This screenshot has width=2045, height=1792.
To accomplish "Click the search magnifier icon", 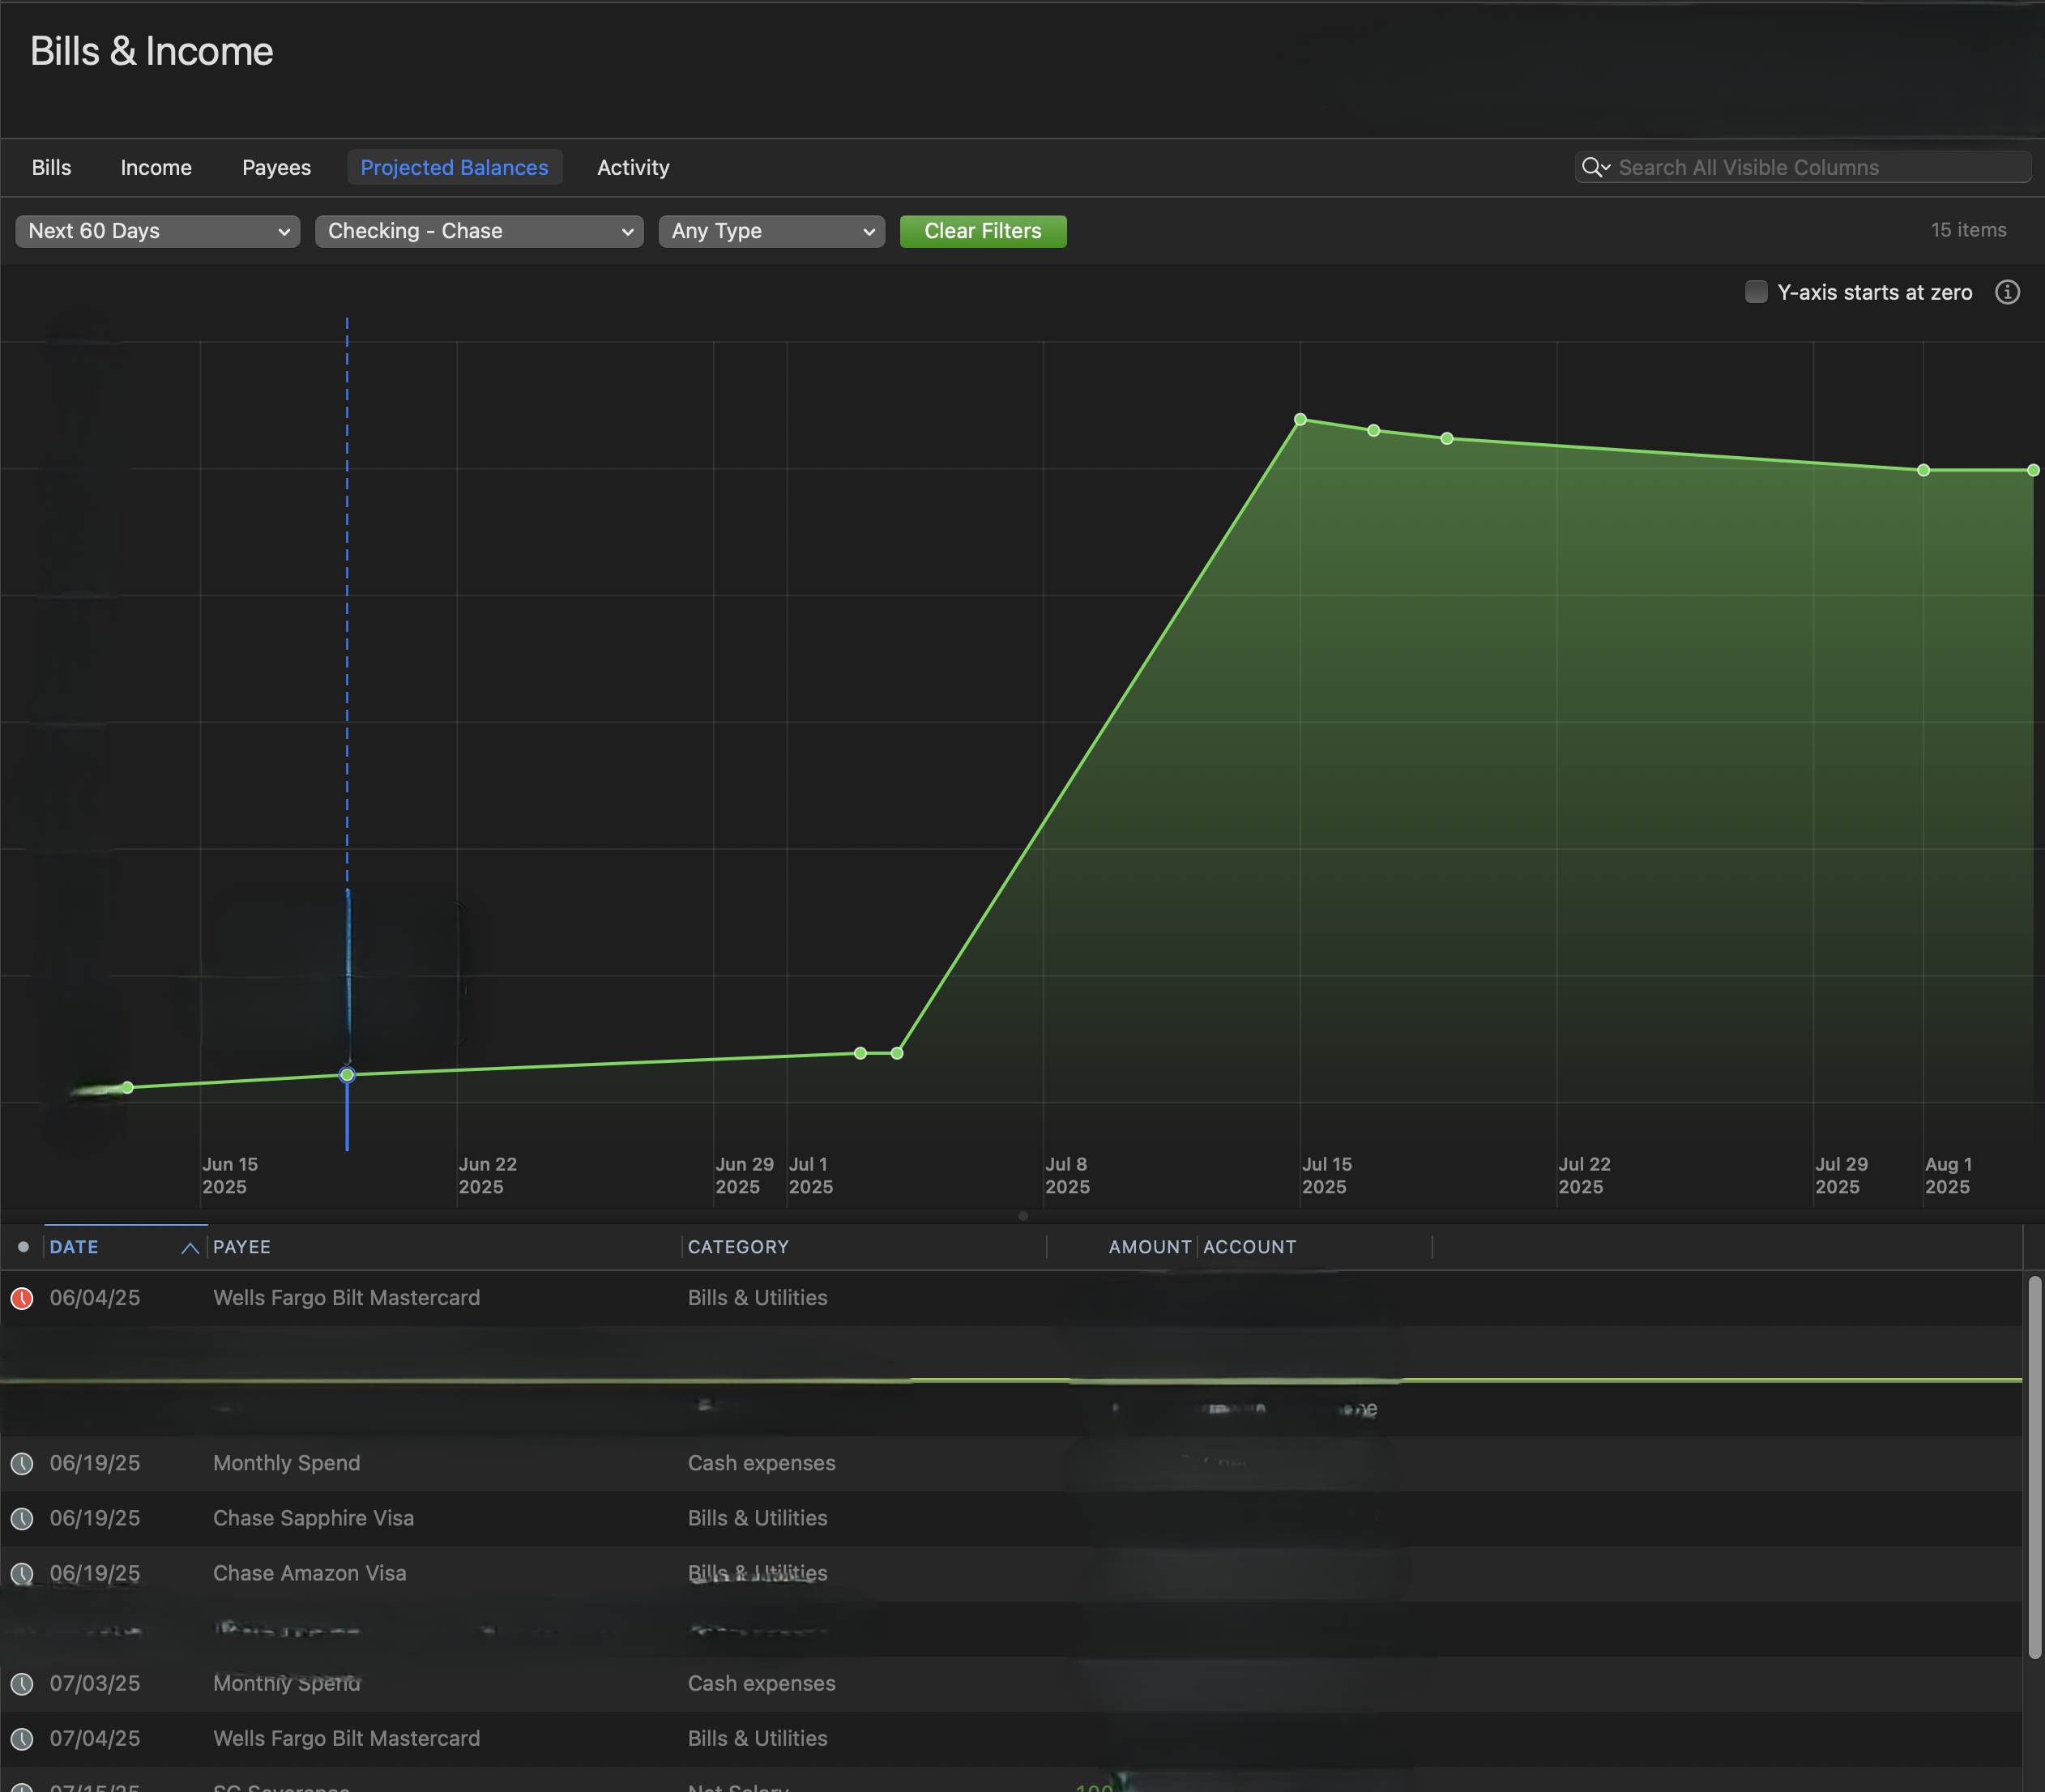I will 1591,167.
